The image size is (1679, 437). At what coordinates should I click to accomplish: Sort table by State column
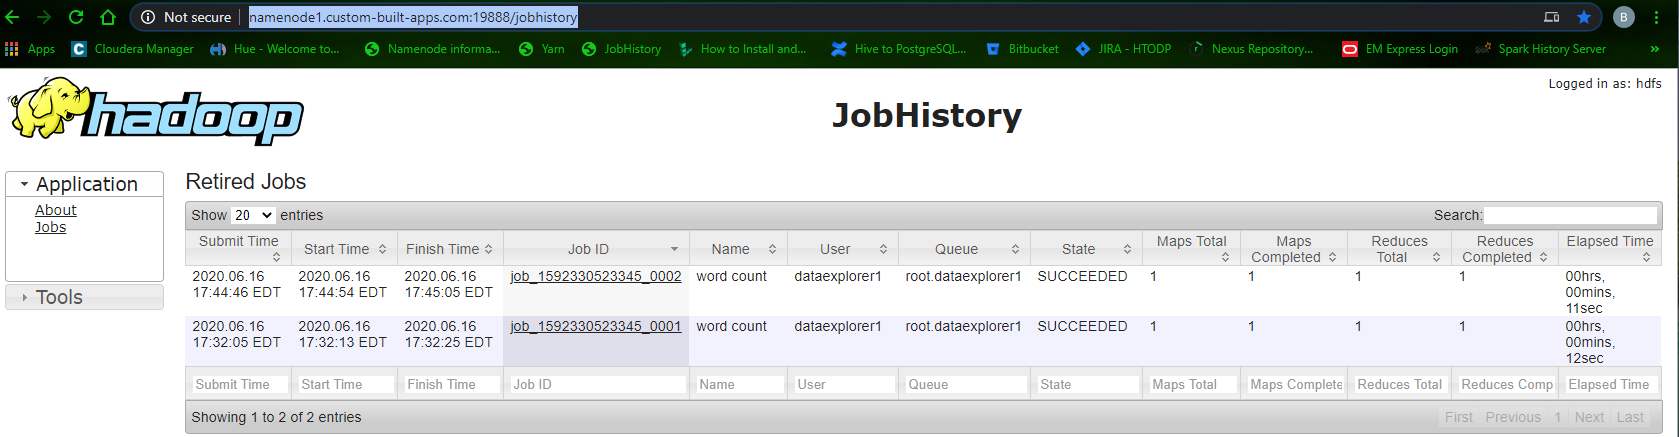1086,248
